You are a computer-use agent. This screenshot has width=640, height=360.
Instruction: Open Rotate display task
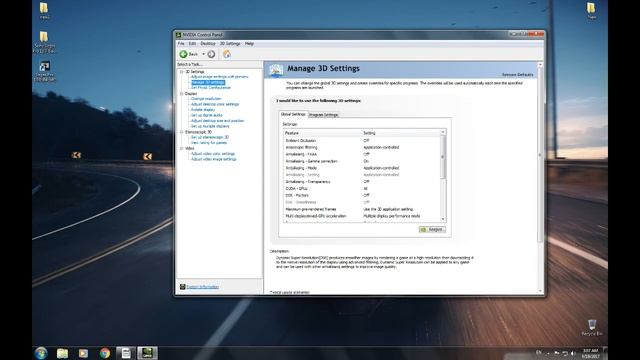pyautogui.click(x=202, y=110)
